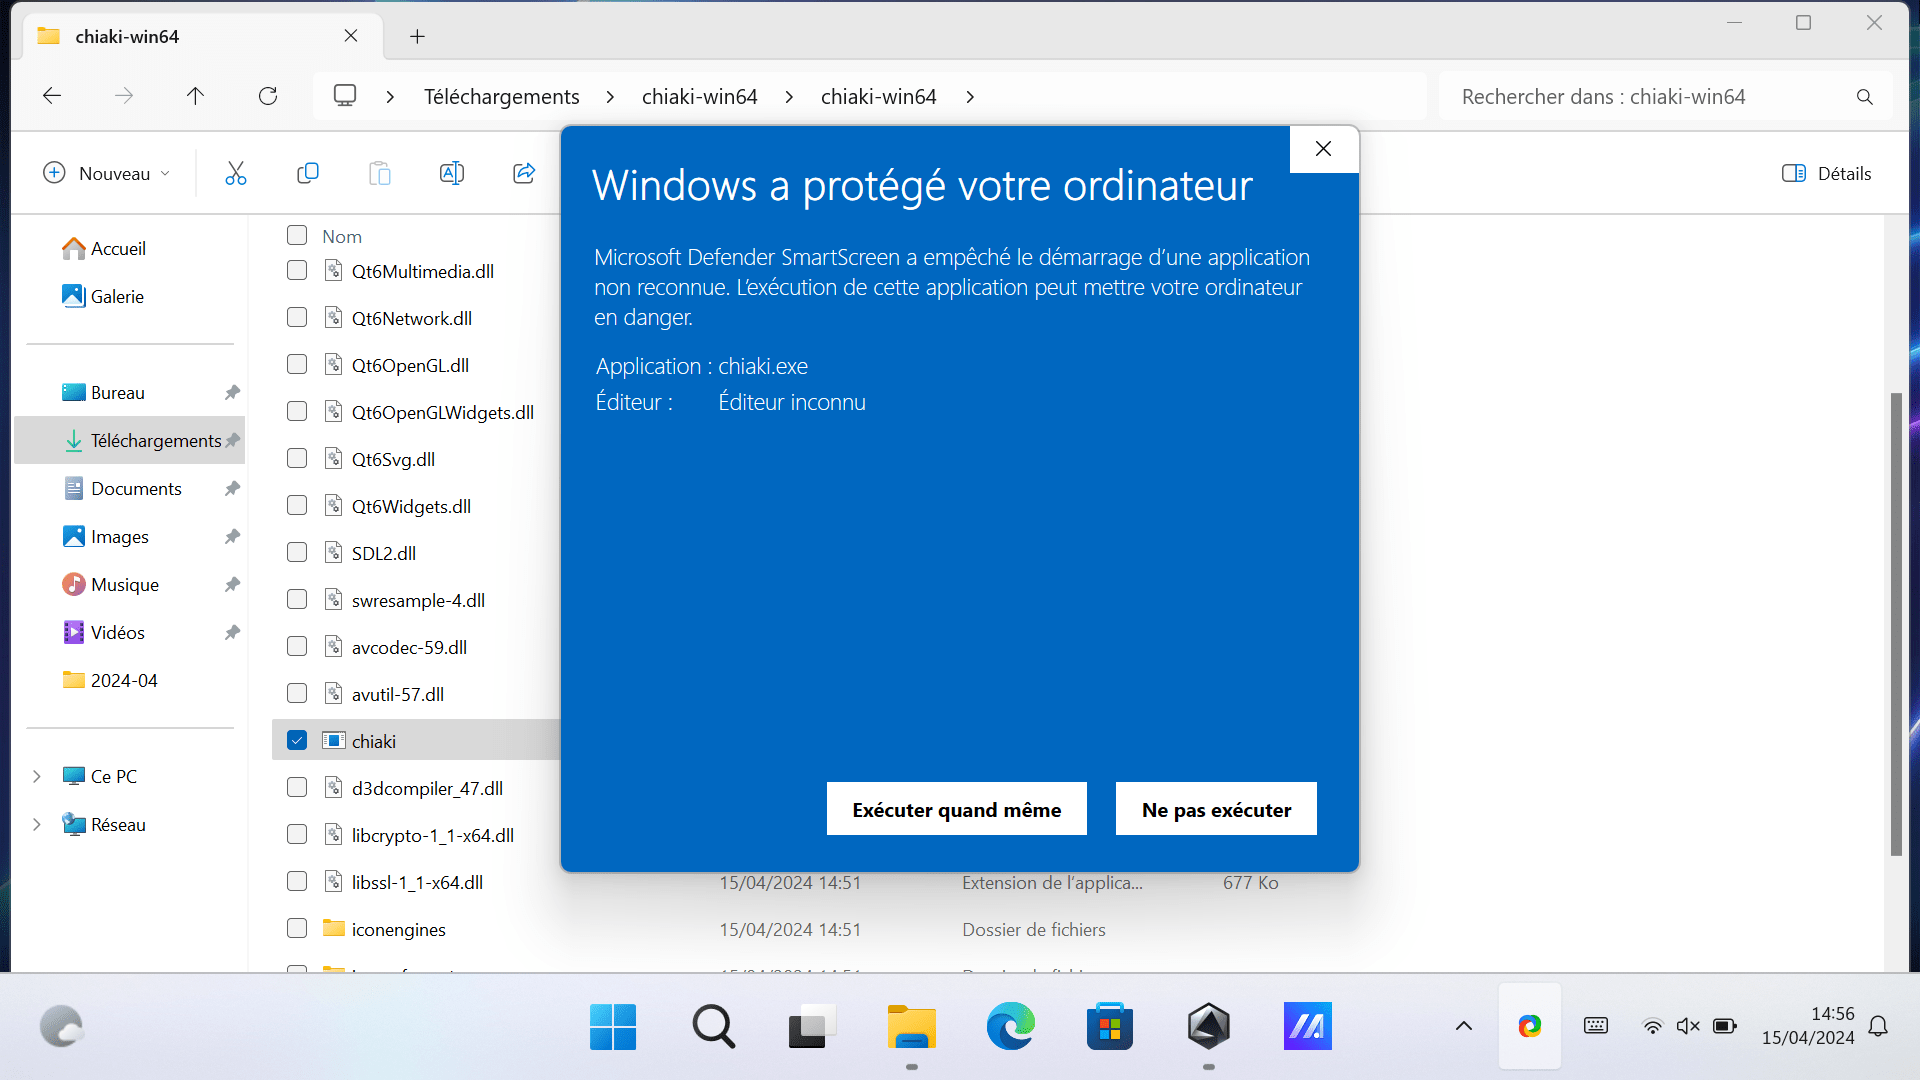Viewport: 1920px width, 1080px height.
Task: Click the colorful tray app icon
Action: pyautogui.click(x=1530, y=1026)
